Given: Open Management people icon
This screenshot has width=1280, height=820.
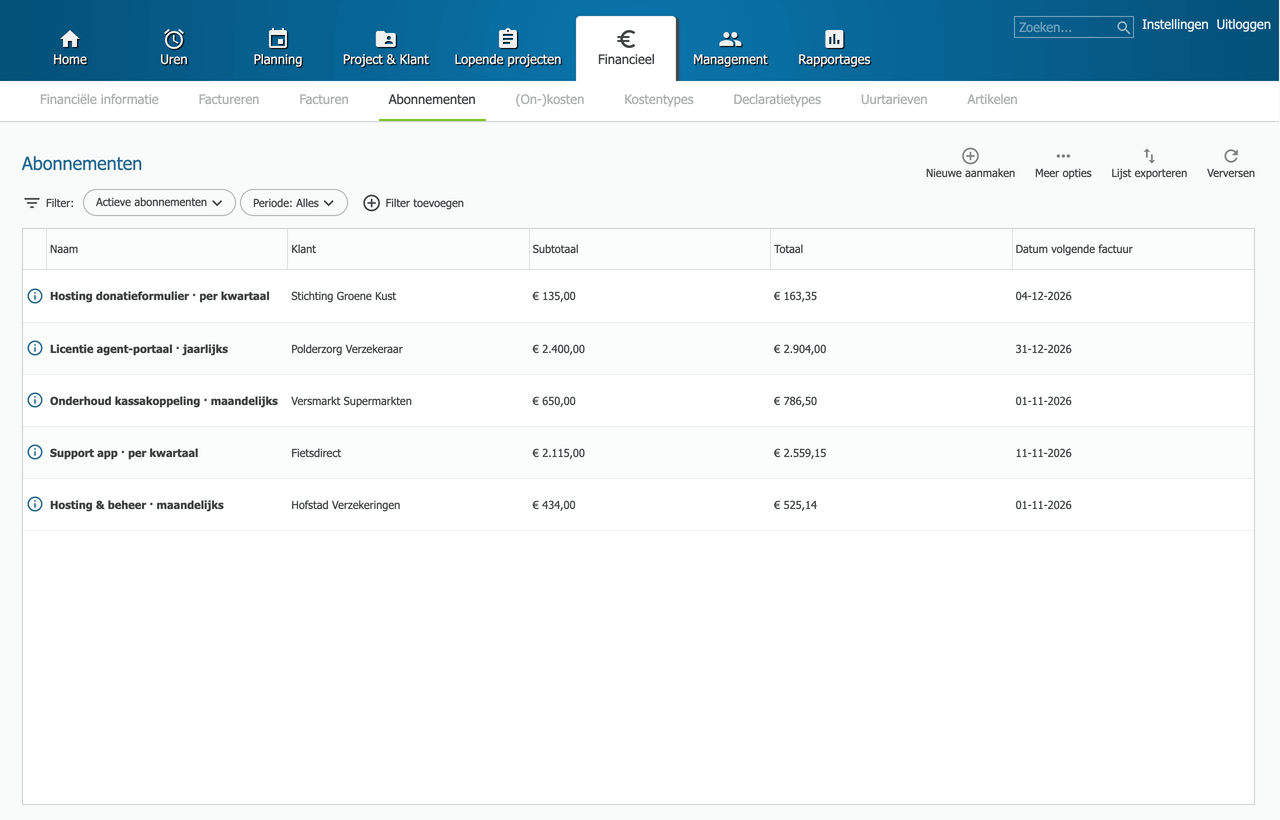Looking at the screenshot, I should [x=730, y=39].
